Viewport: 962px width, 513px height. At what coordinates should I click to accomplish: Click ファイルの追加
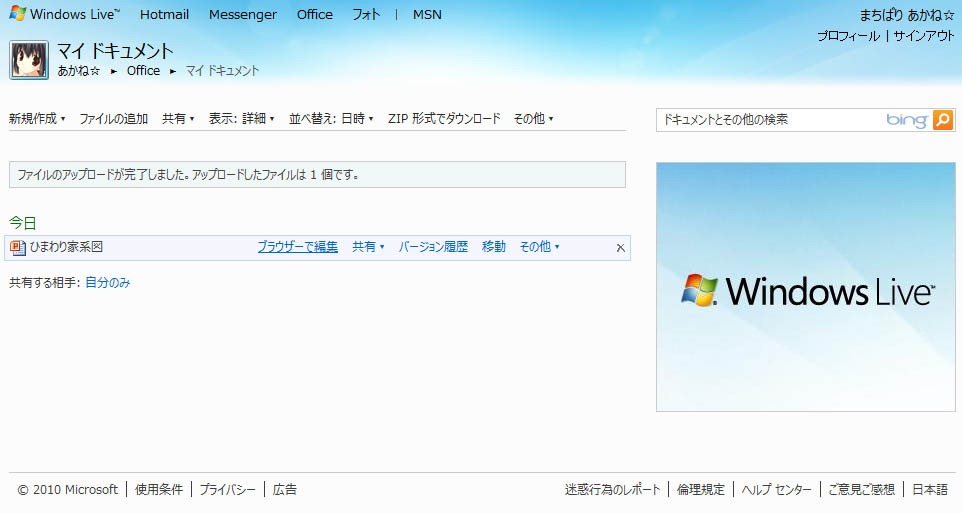(x=114, y=118)
